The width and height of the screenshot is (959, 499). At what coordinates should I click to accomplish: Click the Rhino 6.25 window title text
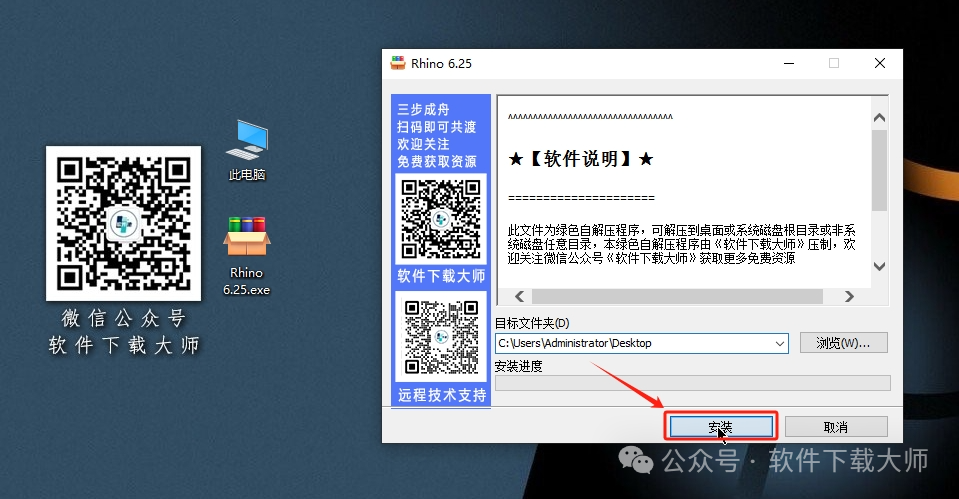click(x=441, y=64)
